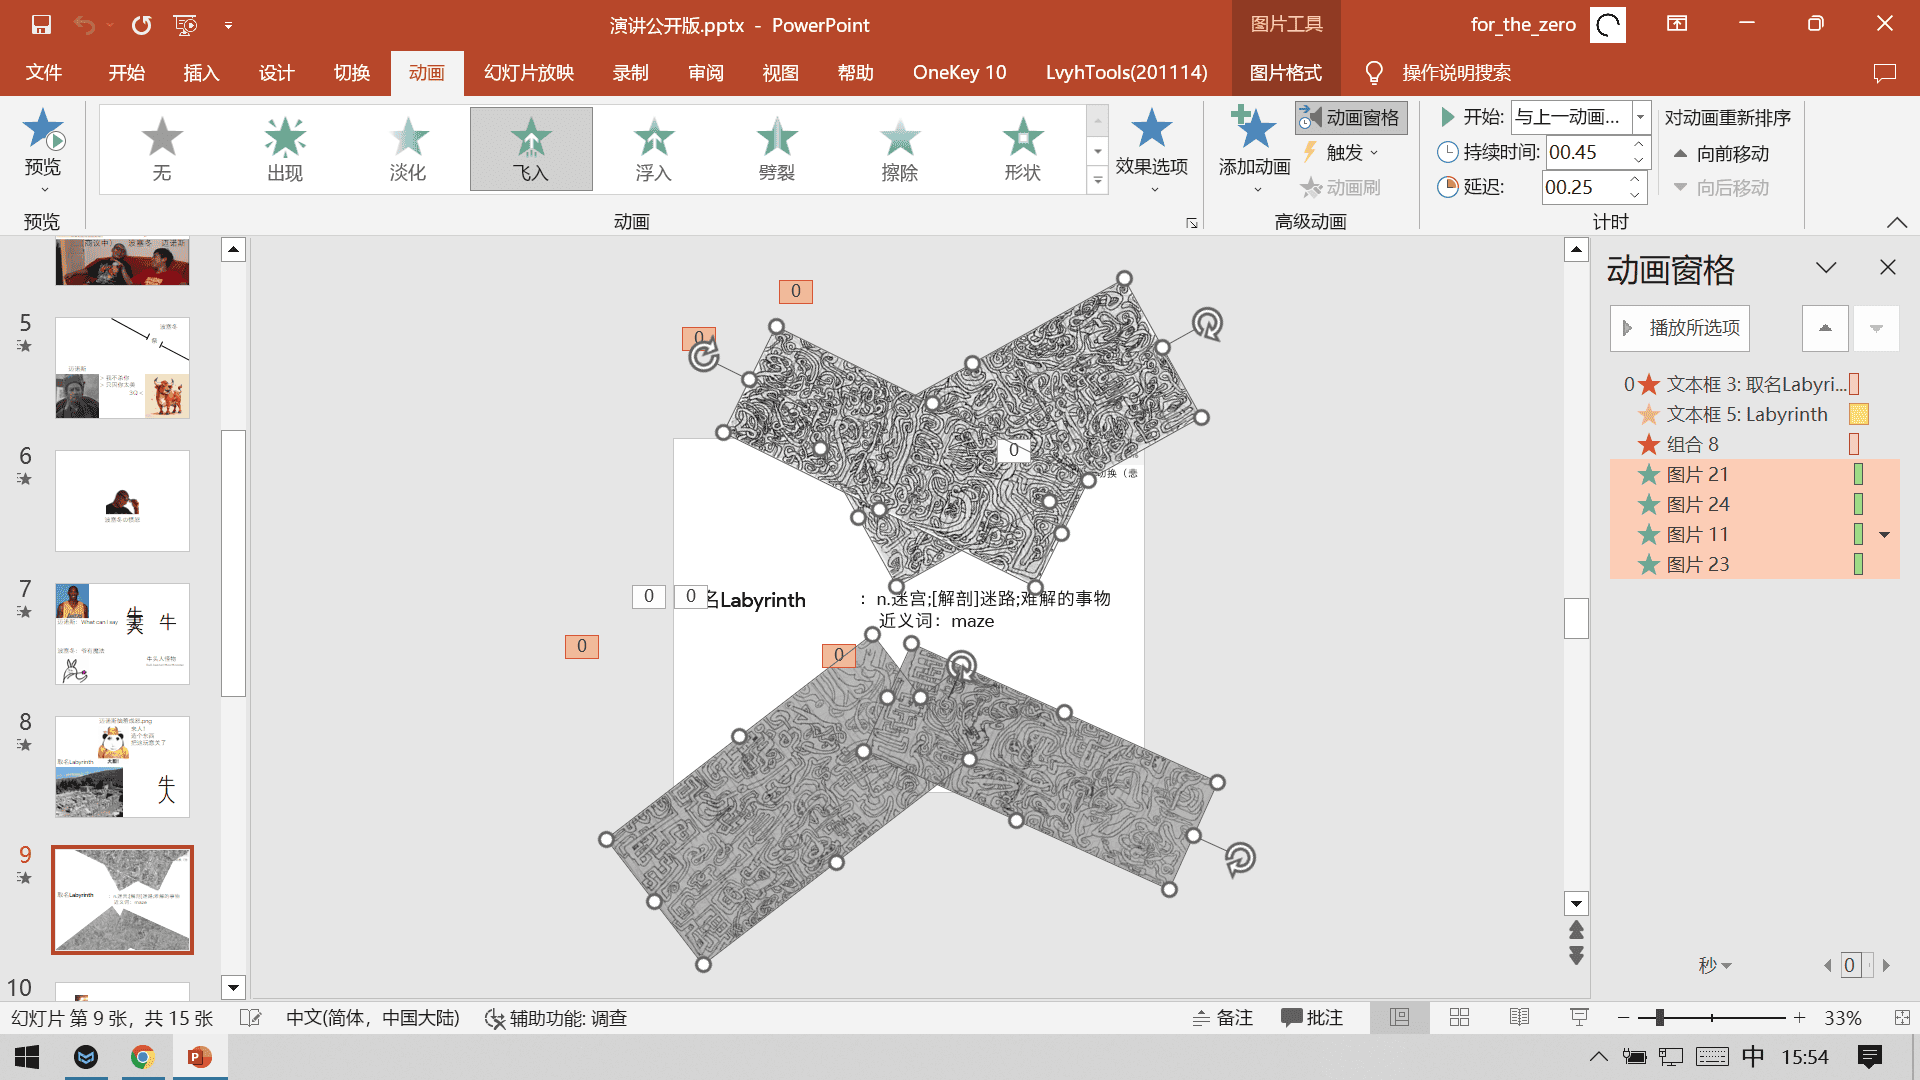Select the 擦除 (Wipe) animation effect

click(x=899, y=148)
